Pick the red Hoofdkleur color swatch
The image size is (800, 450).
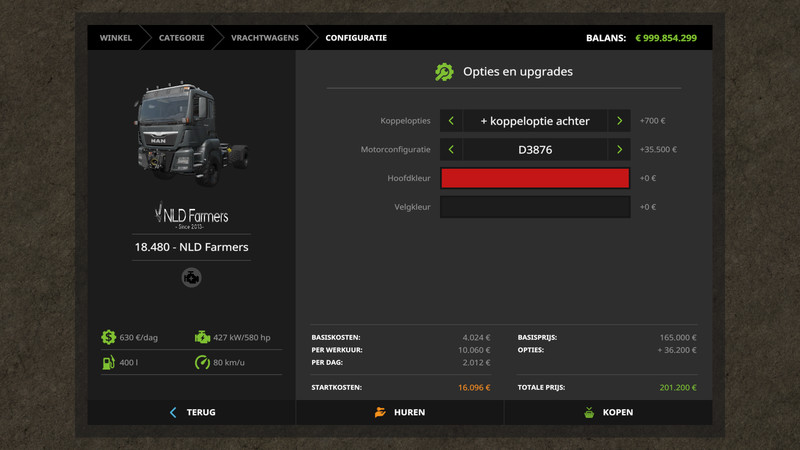click(x=535, y=178)
